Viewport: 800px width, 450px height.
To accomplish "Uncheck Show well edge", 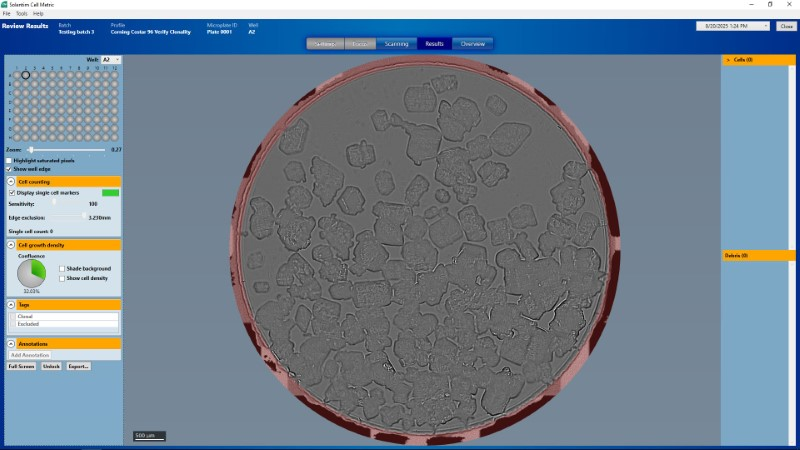I will pyautogui.click(x=10, y=169).
